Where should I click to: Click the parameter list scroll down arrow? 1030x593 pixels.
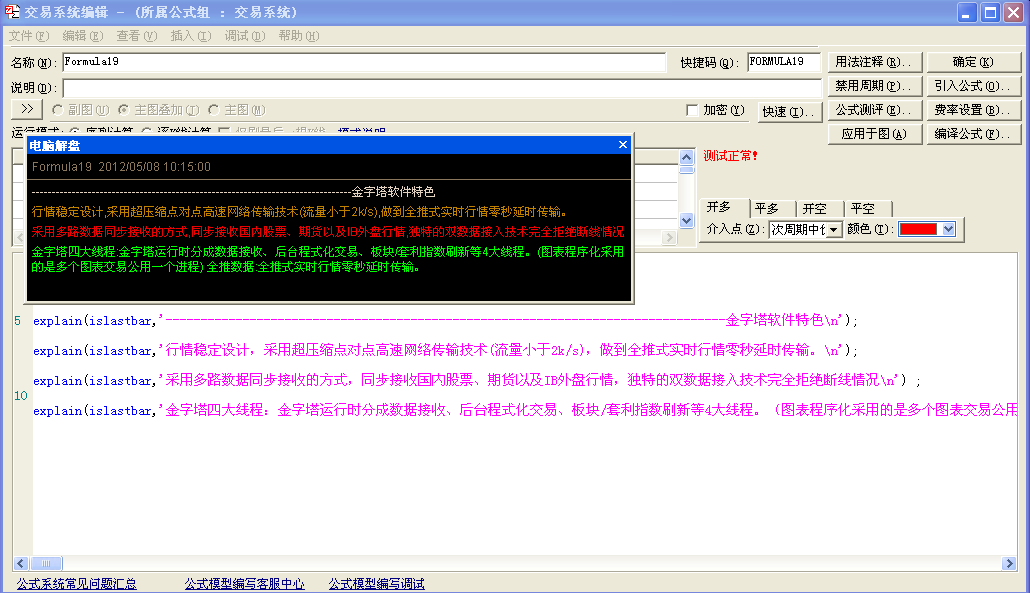click(686, 221)
